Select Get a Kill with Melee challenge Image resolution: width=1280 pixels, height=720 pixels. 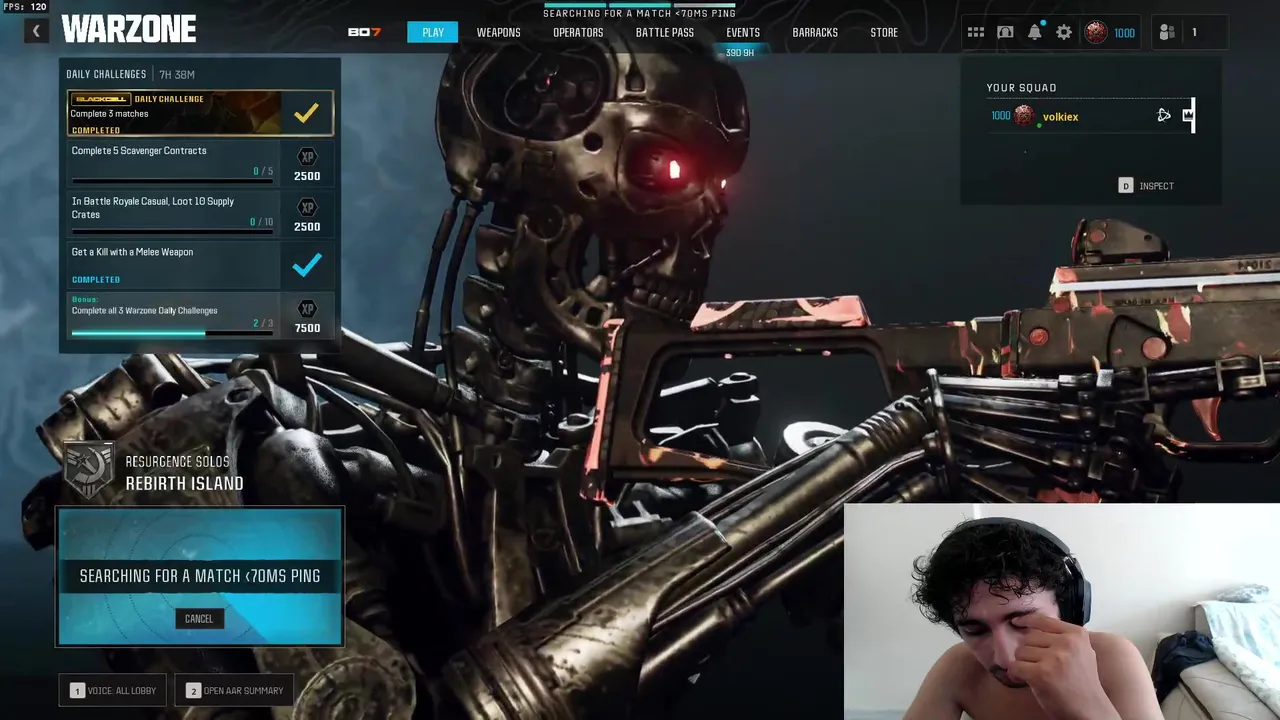point(200,264)
